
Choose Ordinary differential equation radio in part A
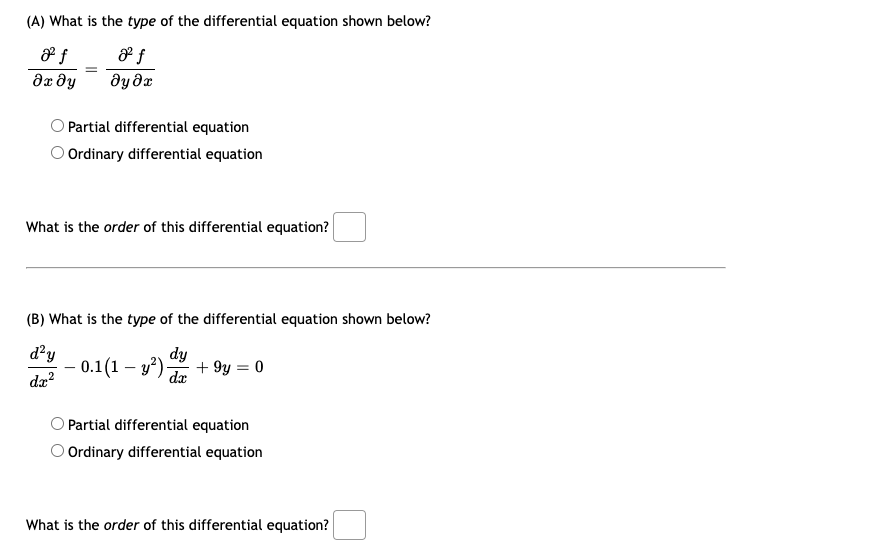point(57,153)
